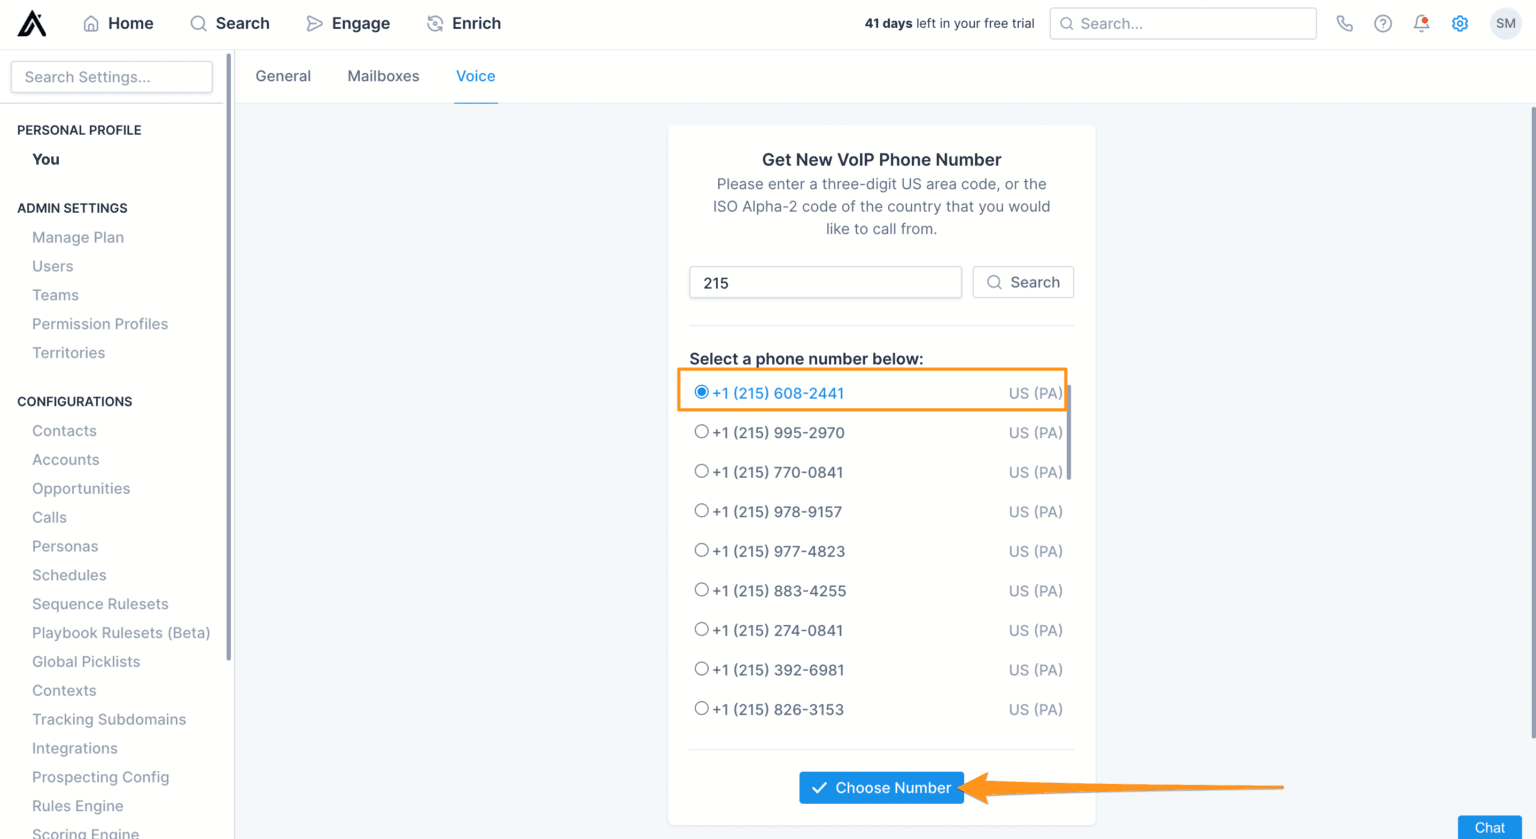Switch to the Mailboxes tab

[x=383, y=76]
